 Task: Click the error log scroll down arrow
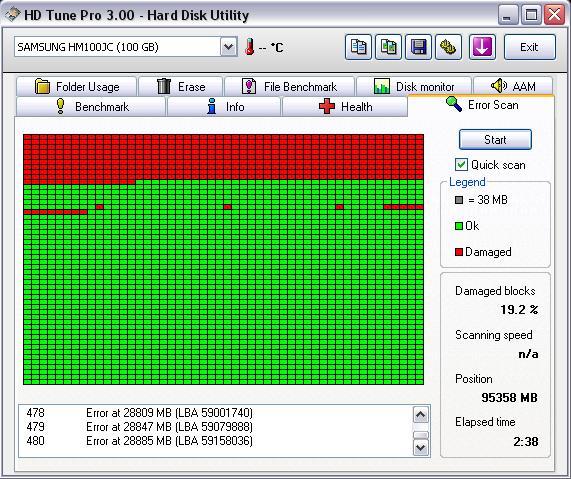pos(421,447)
